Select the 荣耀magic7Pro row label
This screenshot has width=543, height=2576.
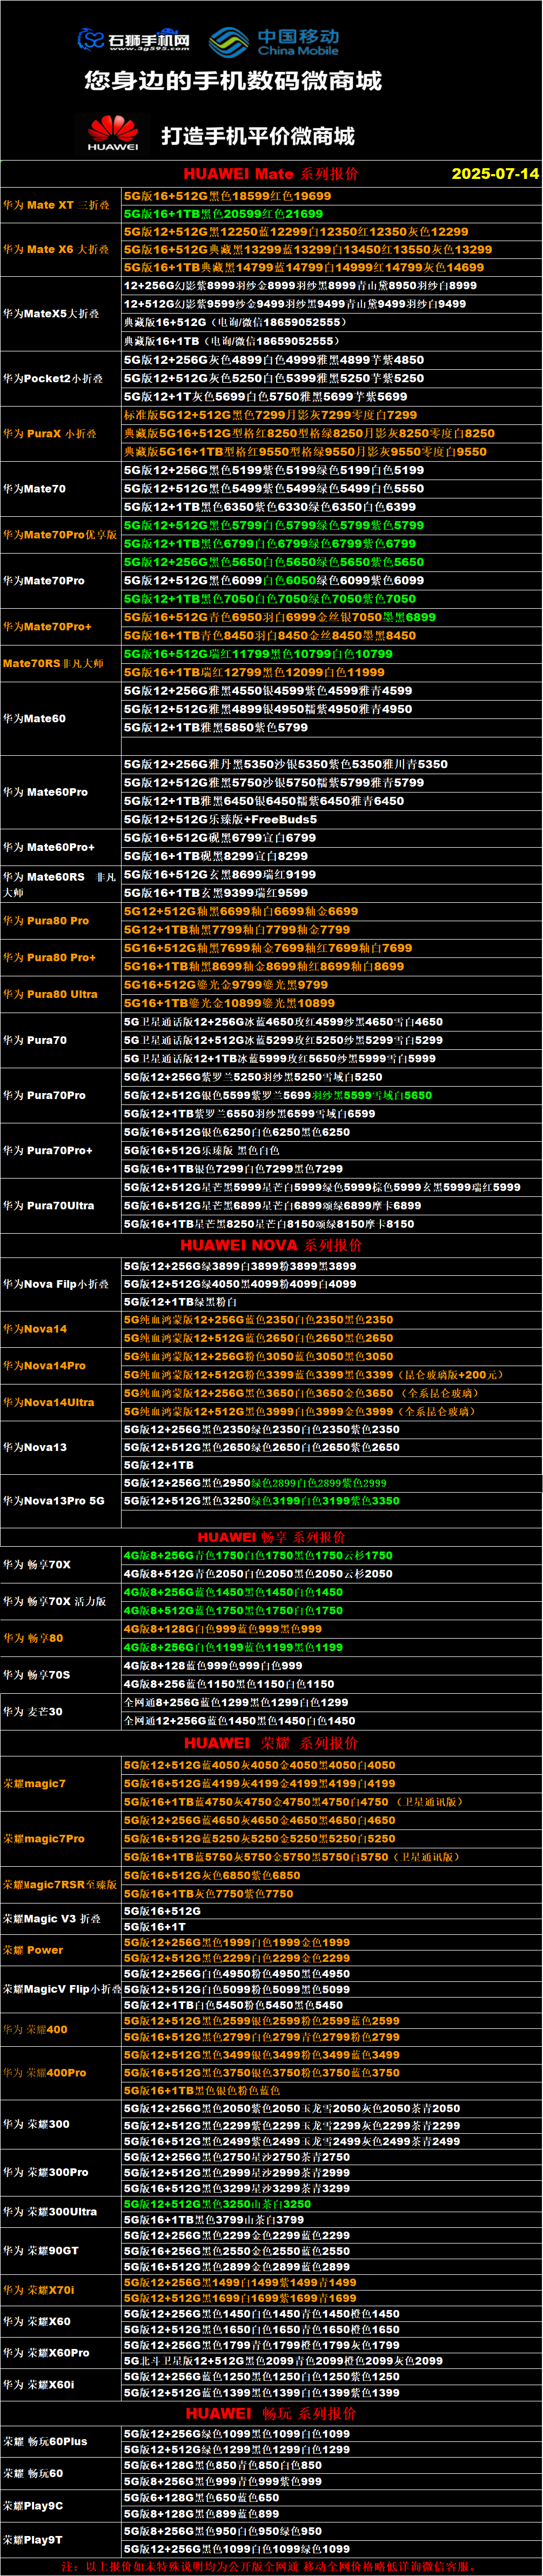click(x=44, y=1839)
